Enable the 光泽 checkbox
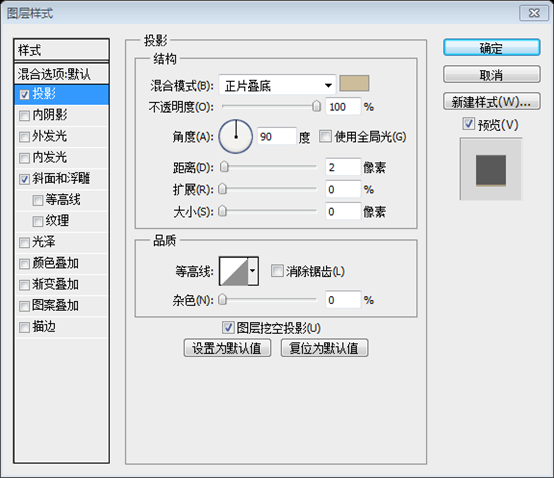This screenshot has width=554, height=478. (24, 243)
